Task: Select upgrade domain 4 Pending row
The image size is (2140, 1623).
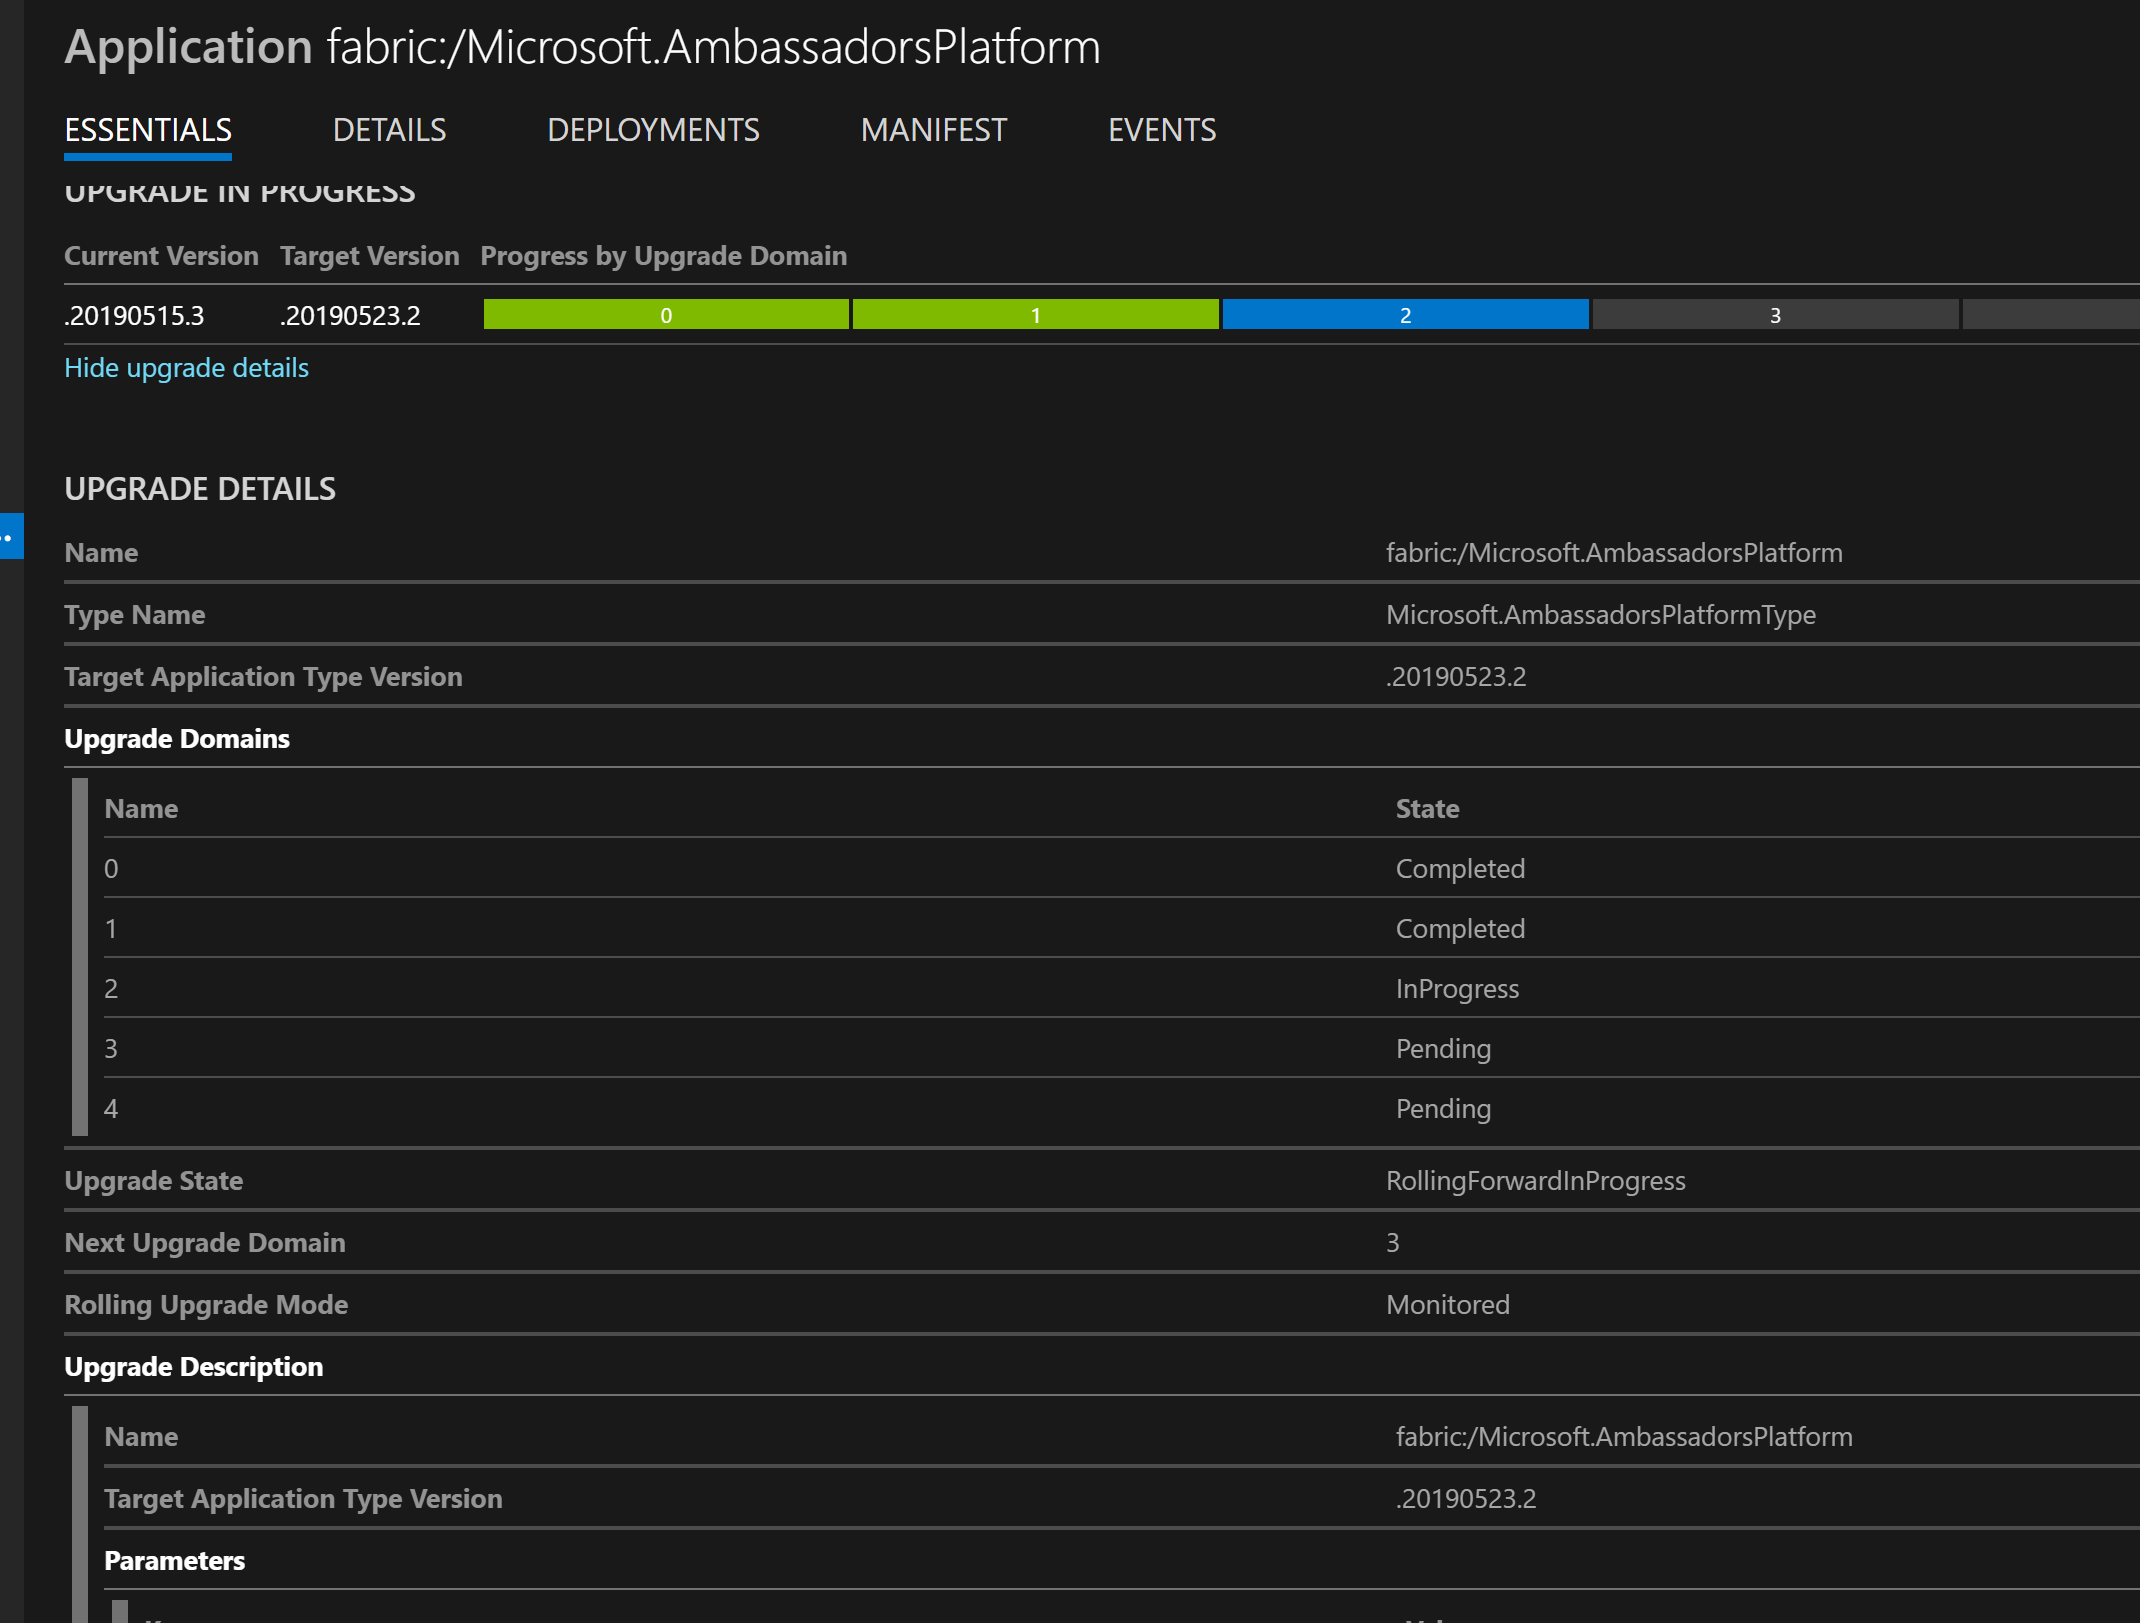Action: (1443, 1109)
